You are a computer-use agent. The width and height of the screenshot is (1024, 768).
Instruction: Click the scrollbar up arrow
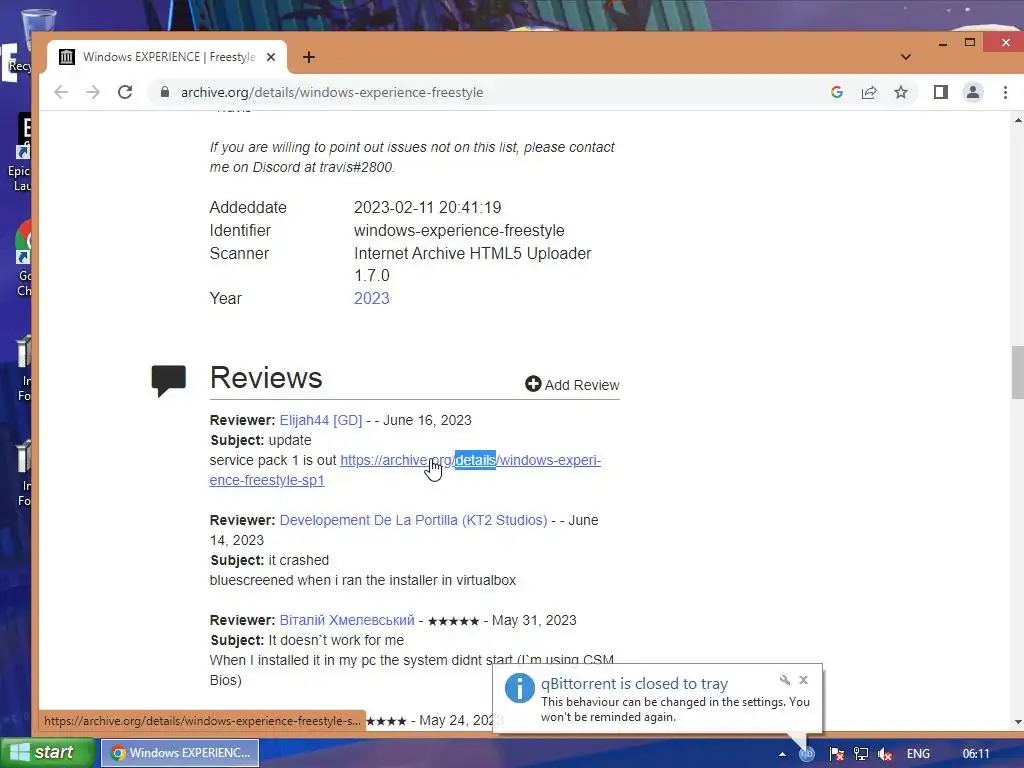(1017, 120)
